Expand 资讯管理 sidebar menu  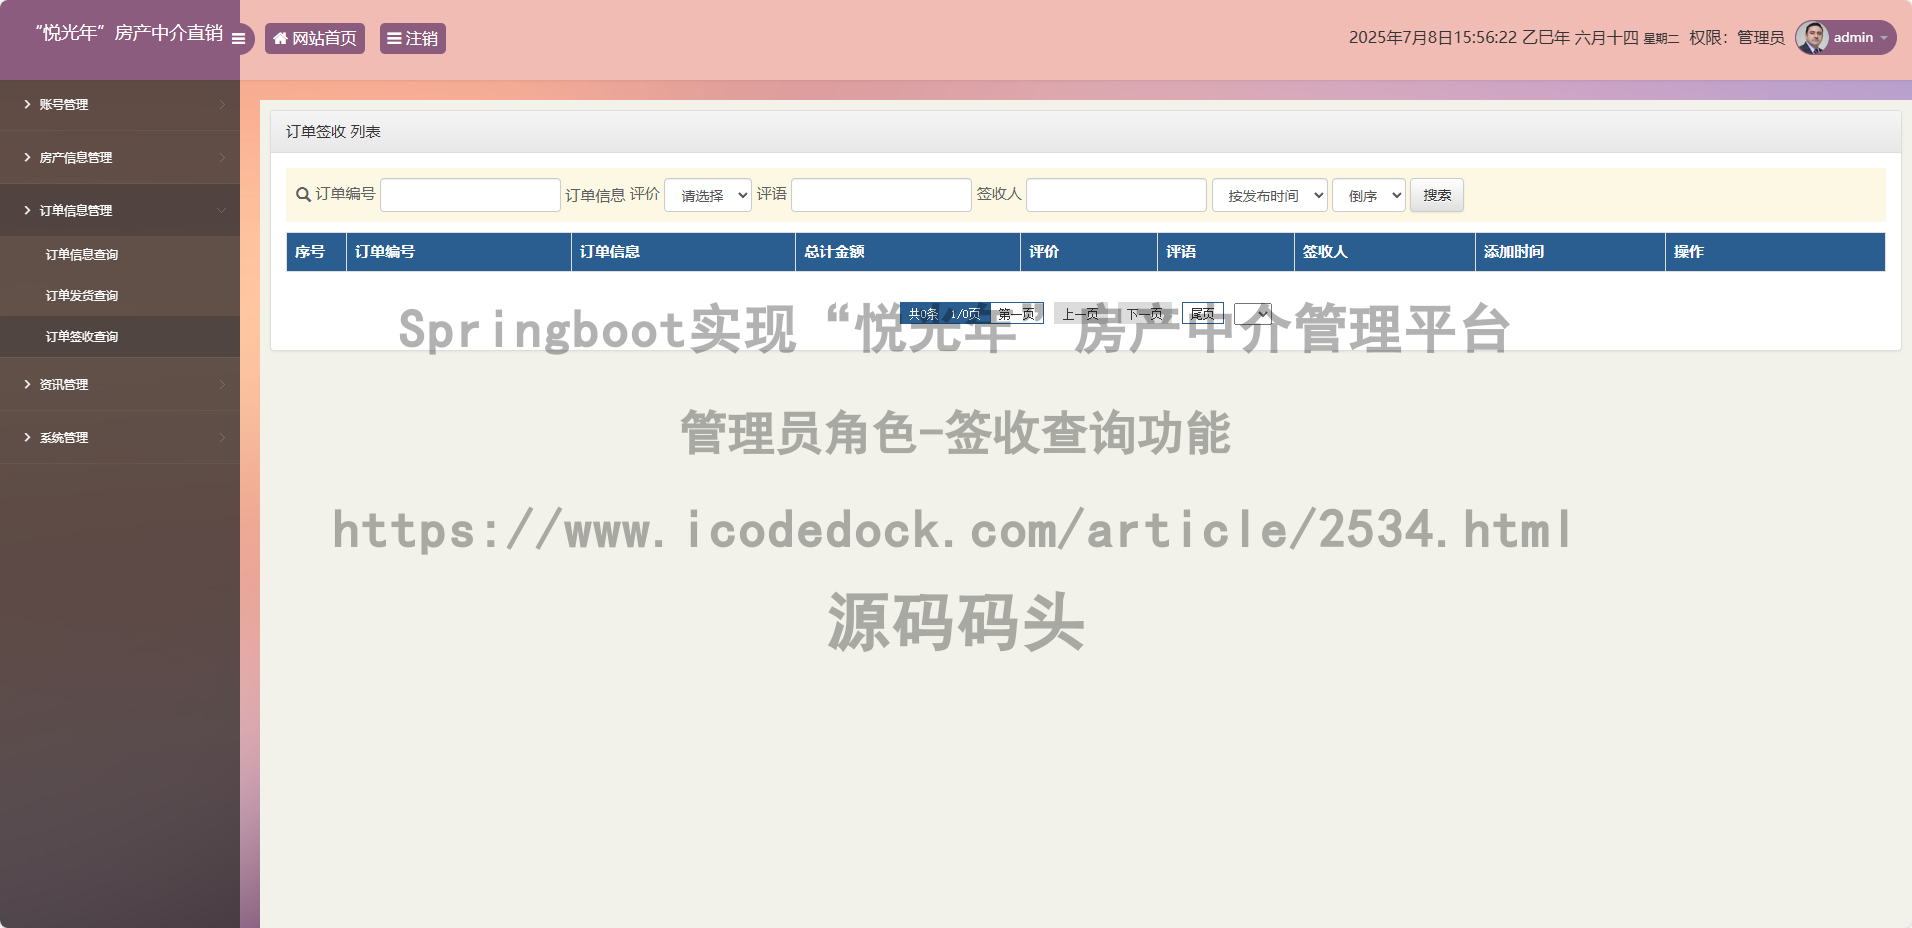120,384
